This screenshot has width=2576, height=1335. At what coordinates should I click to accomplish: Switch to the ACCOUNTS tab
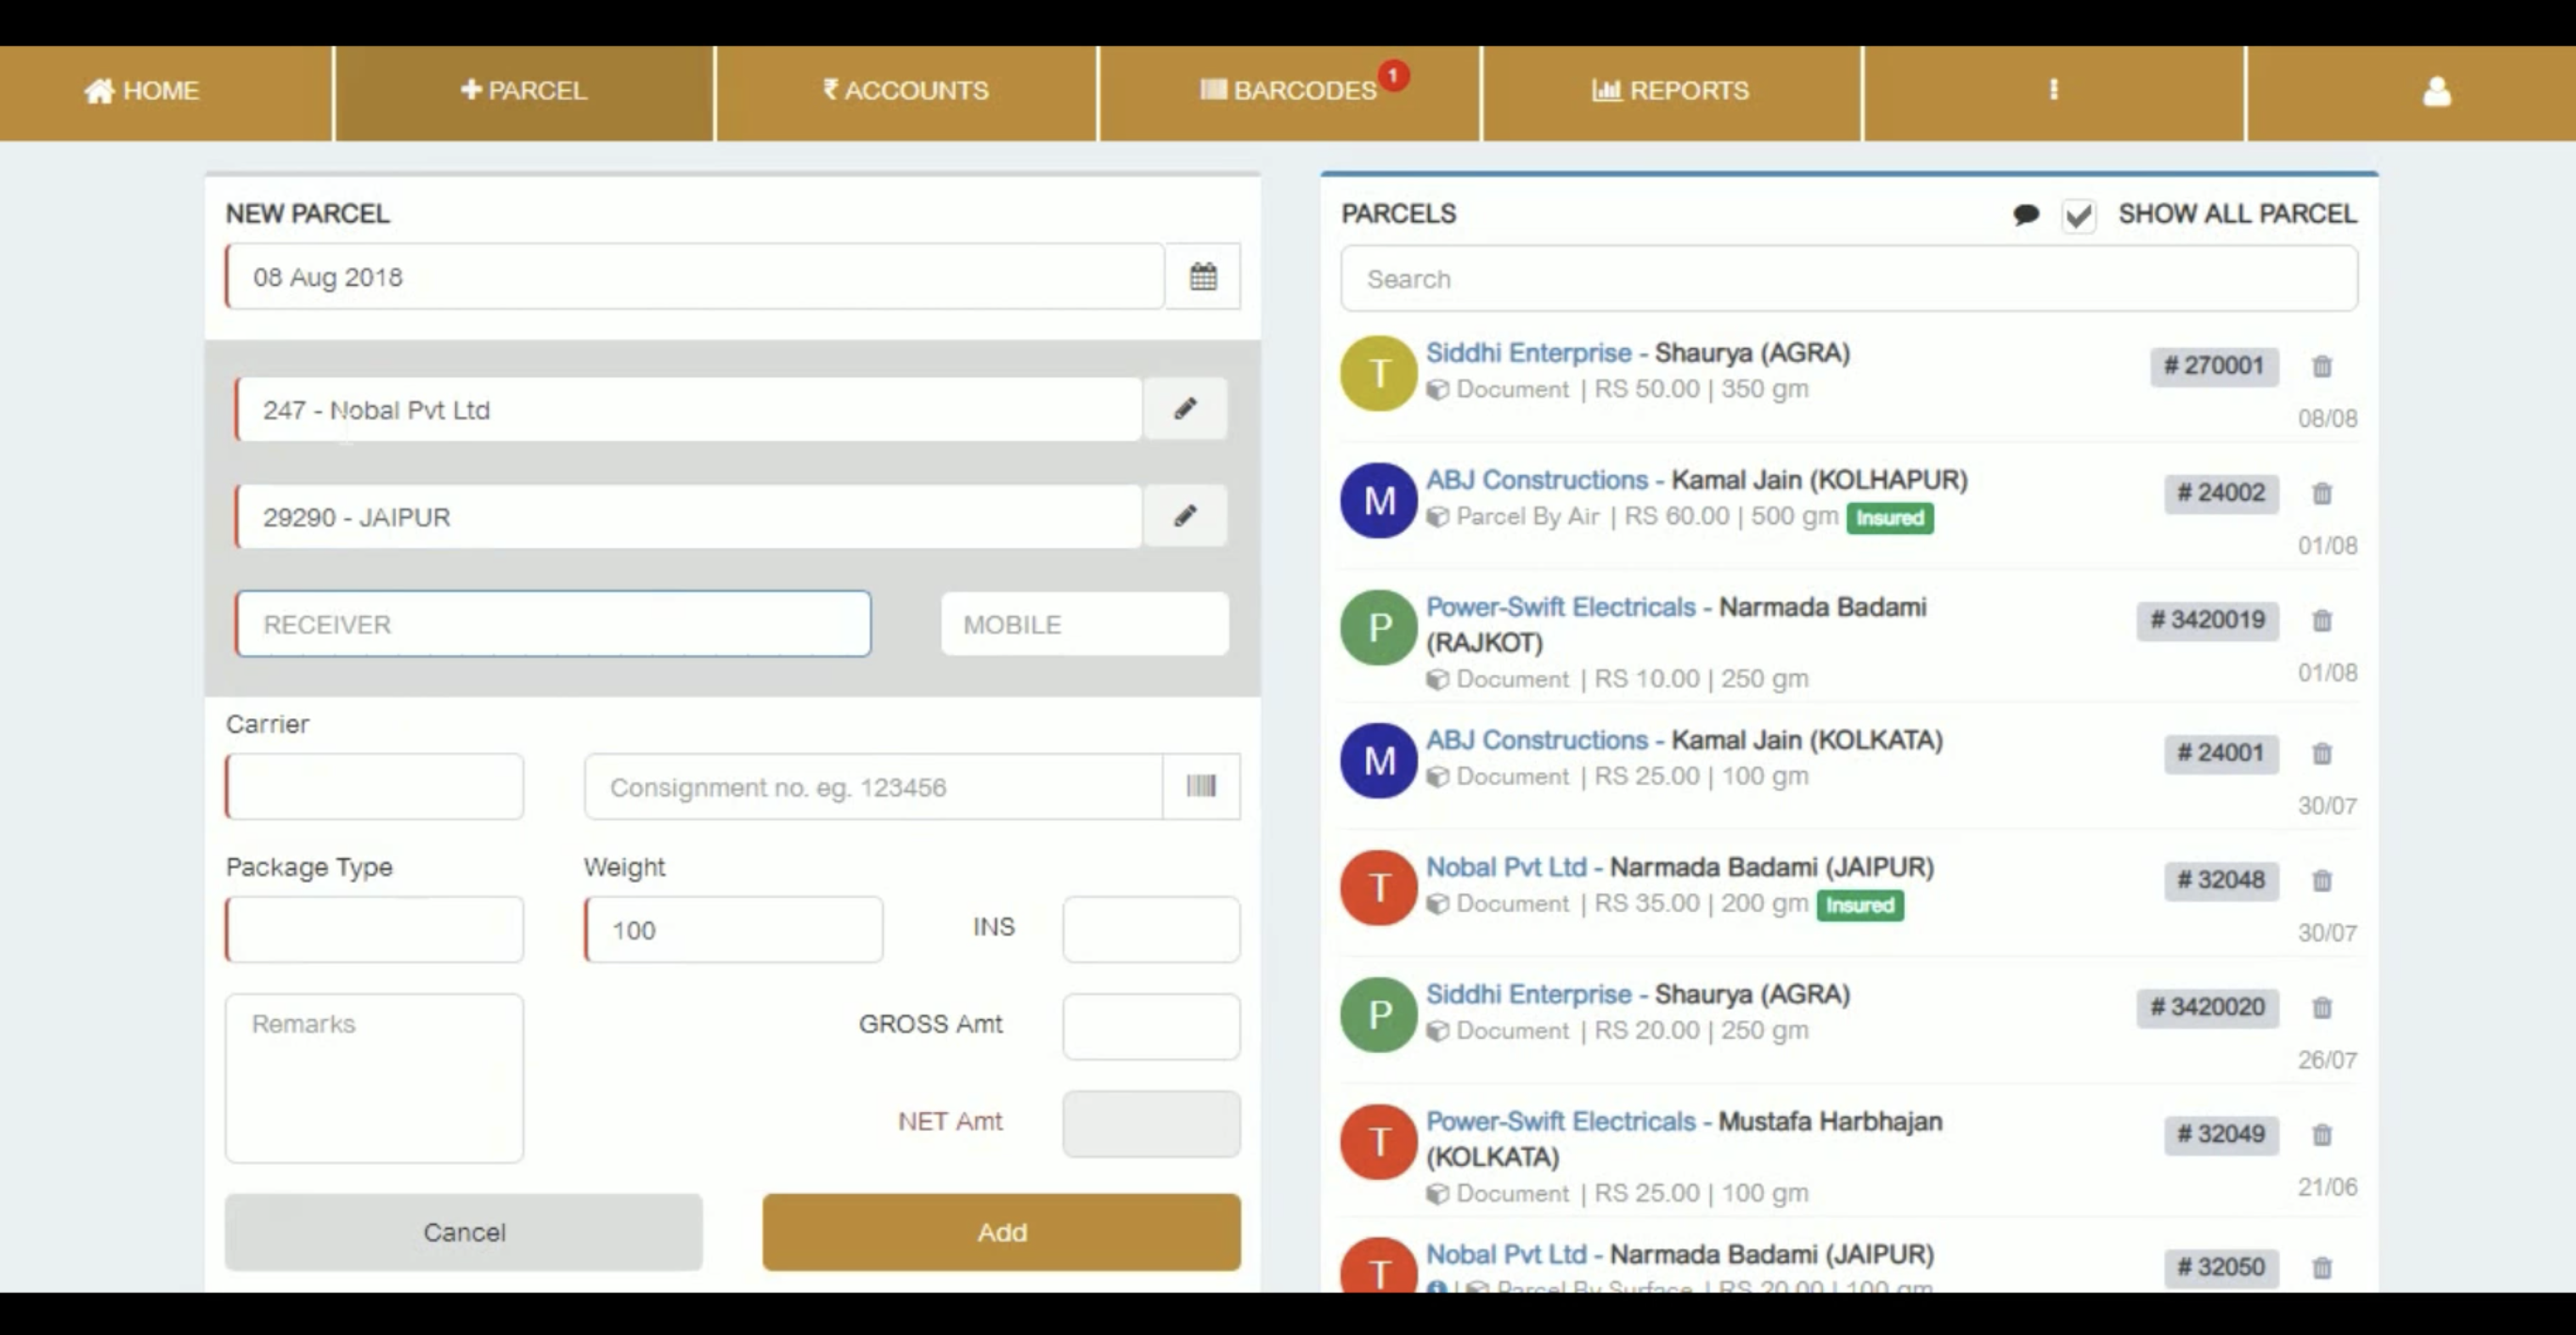[904, 91]
